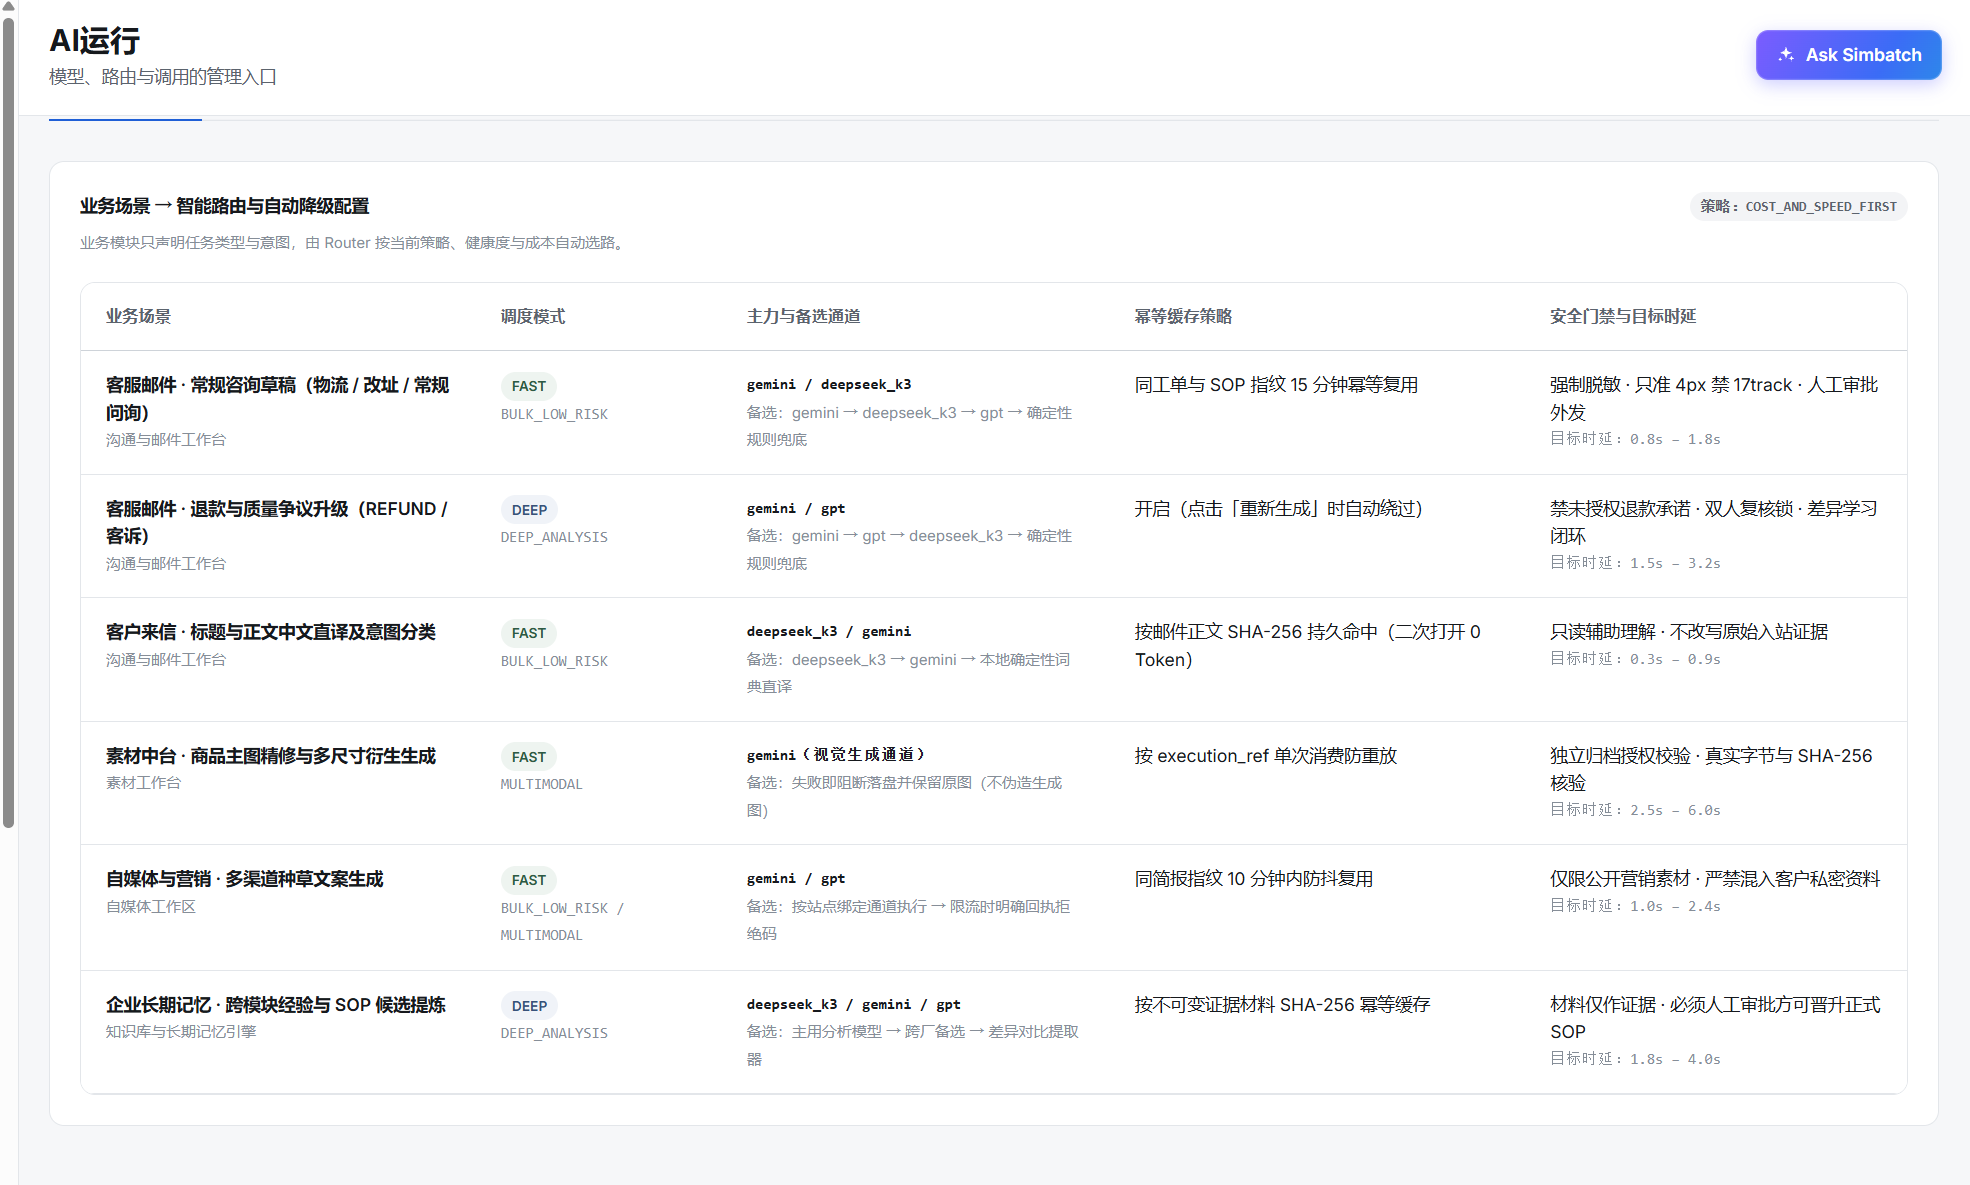The height and width of the screenshot is (1185, 1970).
Task: Click the DEEP badge in 退款与质量争议 row
Action: tap(529, 510)
